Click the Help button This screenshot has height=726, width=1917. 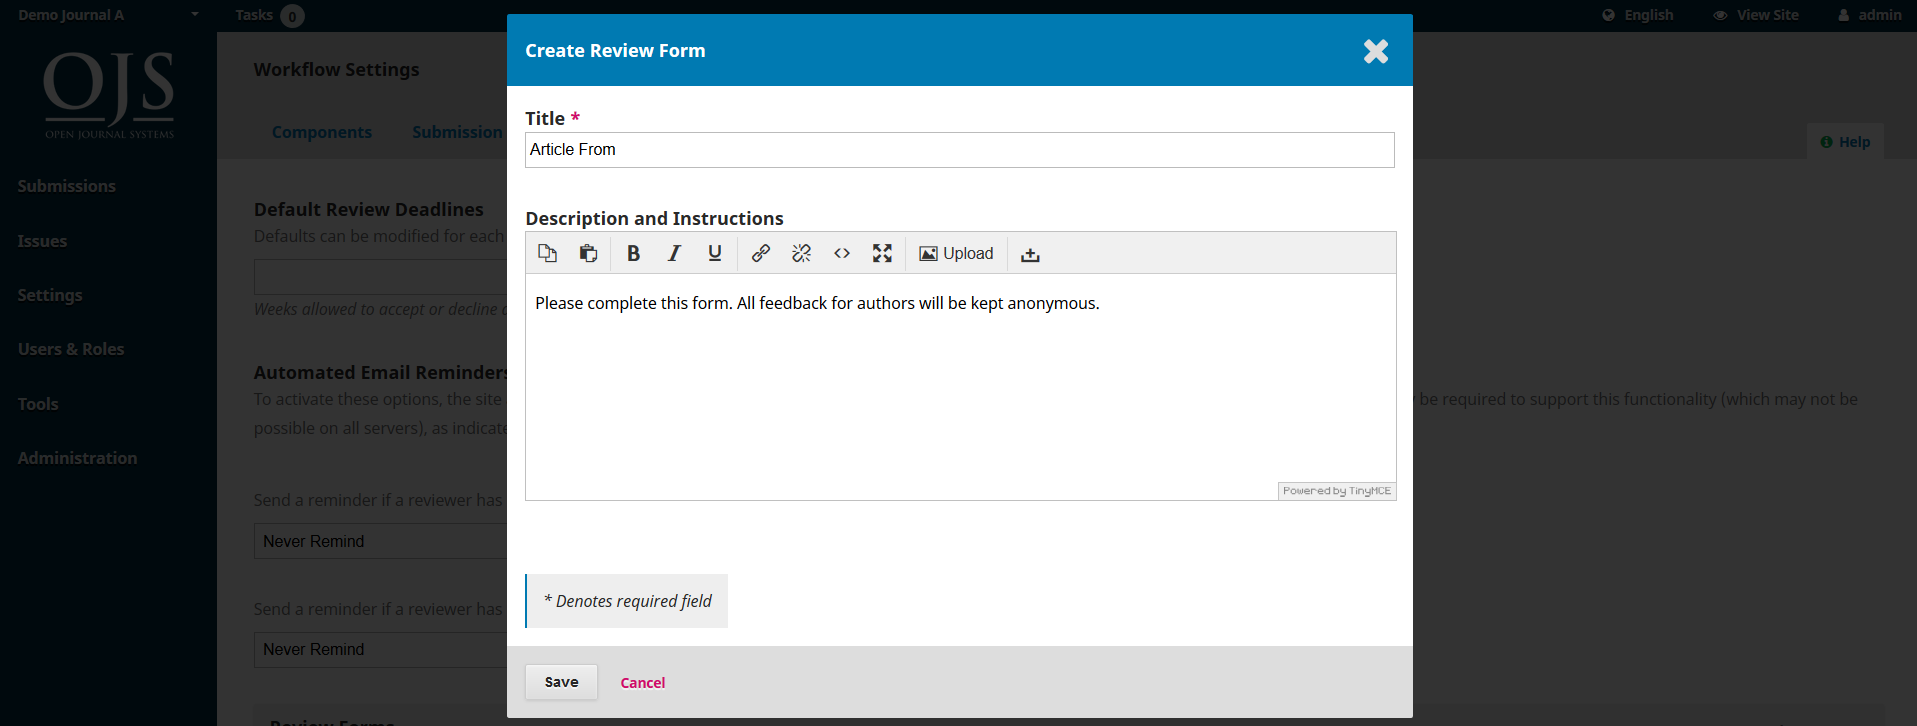1845,142
